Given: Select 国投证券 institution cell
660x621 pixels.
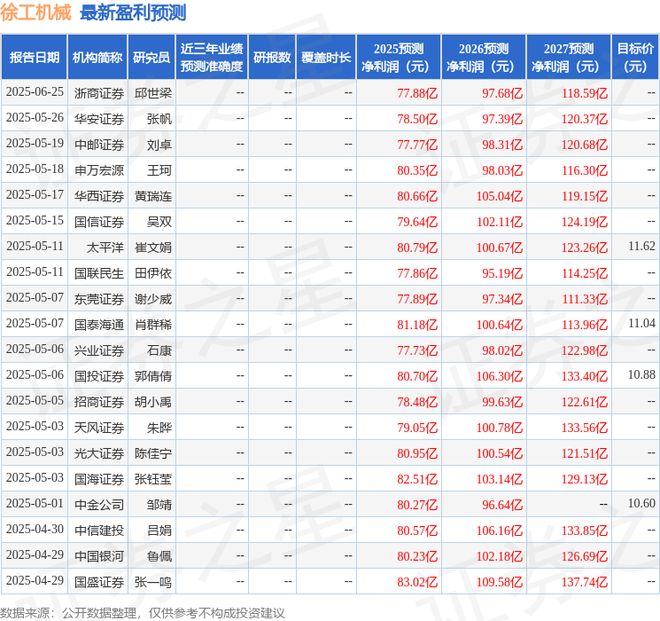Looking at the screenshot, I should pos(99,376).
